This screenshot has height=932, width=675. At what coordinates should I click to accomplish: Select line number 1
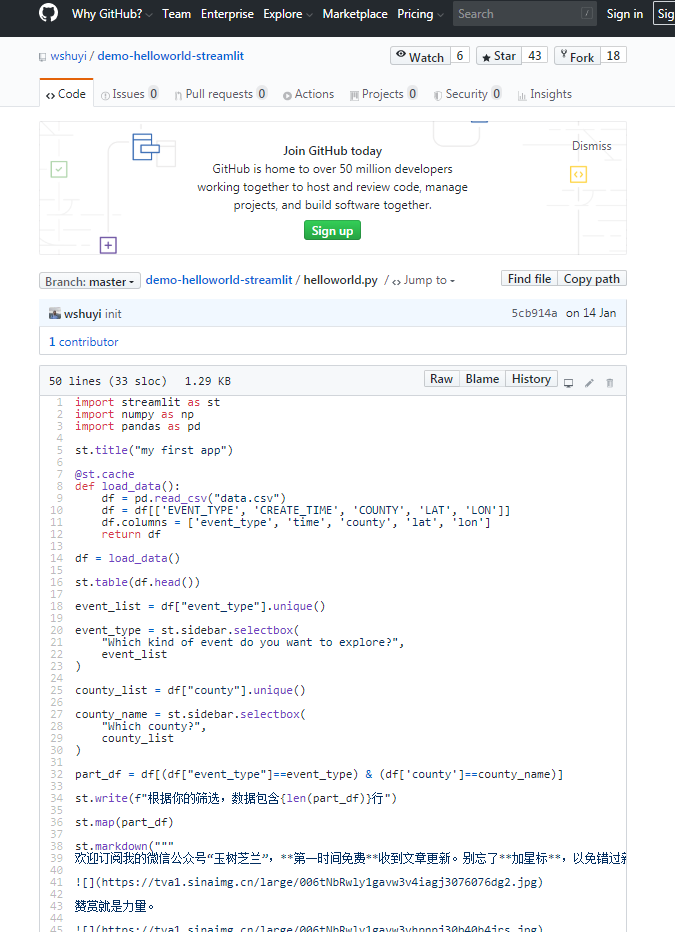[x=59, y=402]
